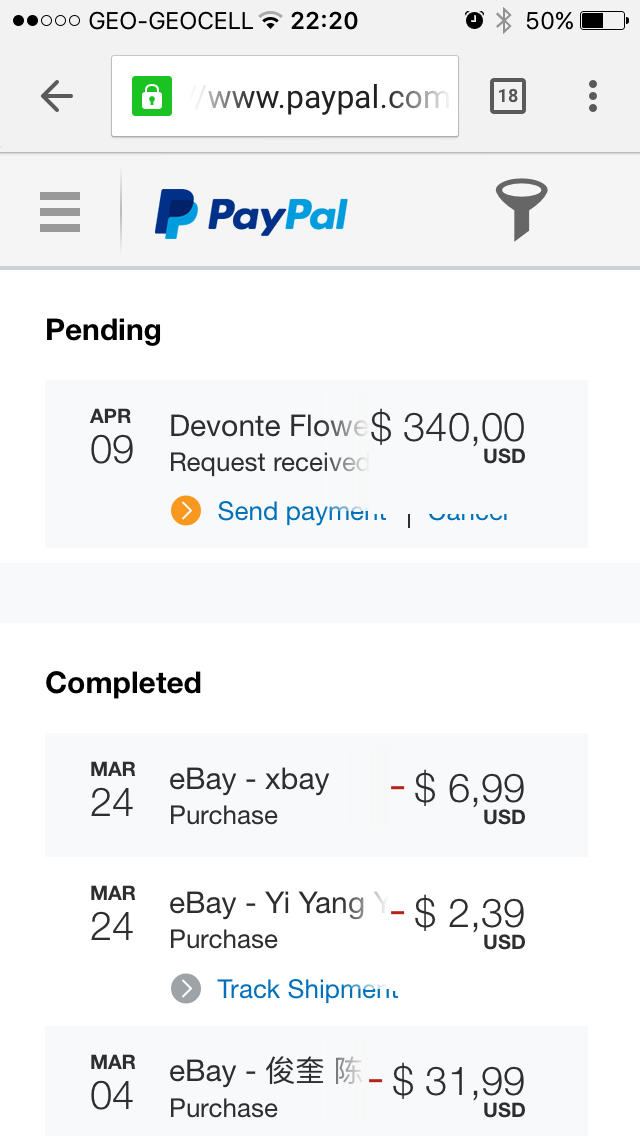Open the PayPal hamburger menu
The image size is (640, 1136).
(x=60, y=212)
